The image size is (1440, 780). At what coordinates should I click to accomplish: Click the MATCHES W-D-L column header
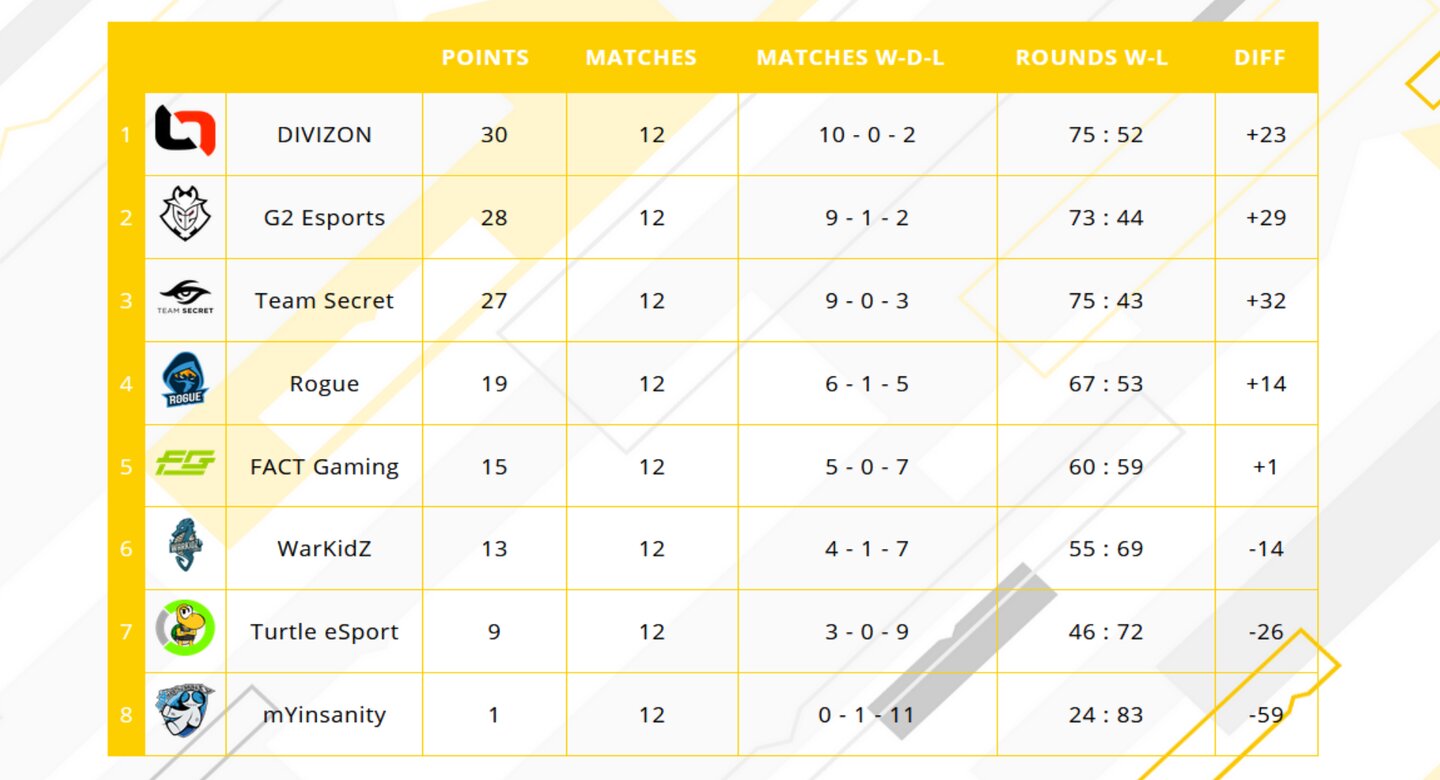click(850, 58)
